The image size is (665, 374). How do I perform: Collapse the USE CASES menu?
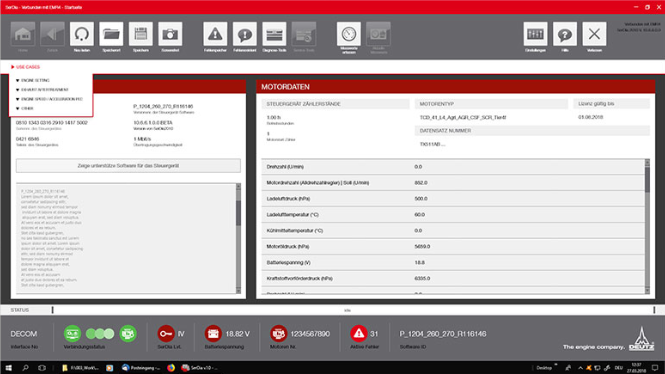click(x=25, y=67)
